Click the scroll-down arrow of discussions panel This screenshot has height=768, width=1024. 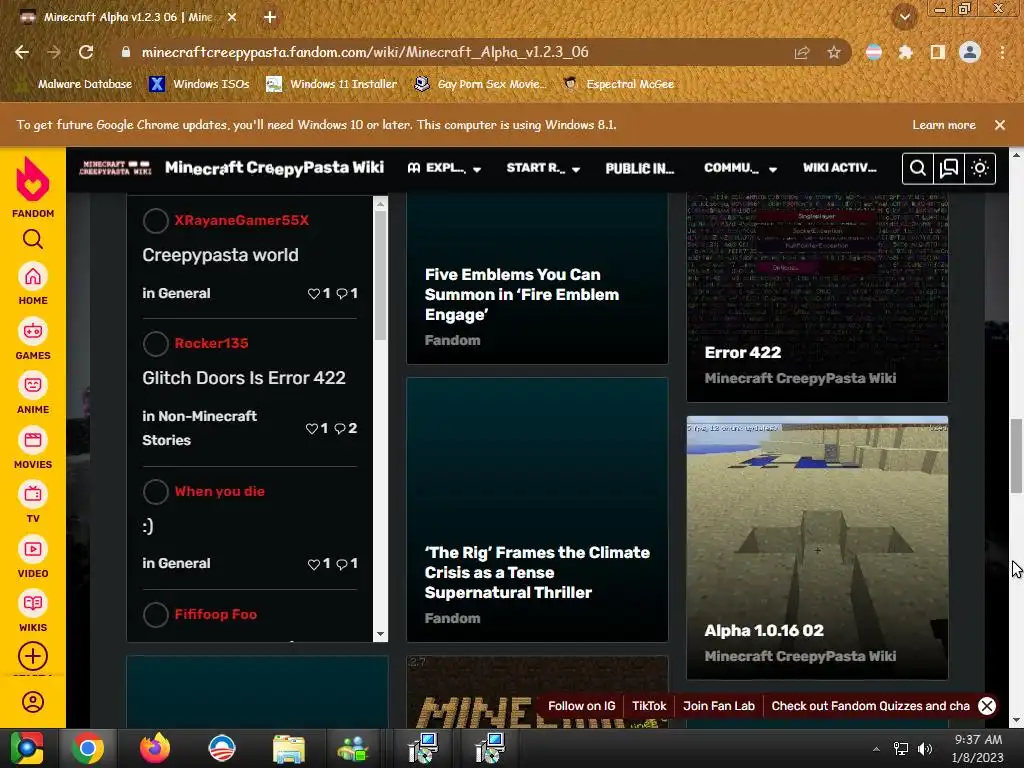coord(380,633)
